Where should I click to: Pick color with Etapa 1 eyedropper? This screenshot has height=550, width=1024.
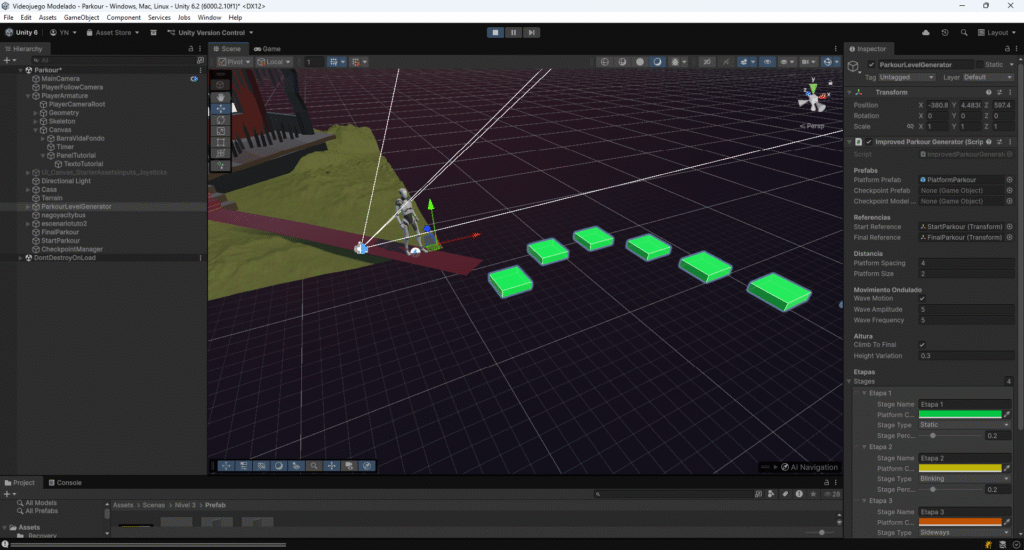[x=1008, y=414]
